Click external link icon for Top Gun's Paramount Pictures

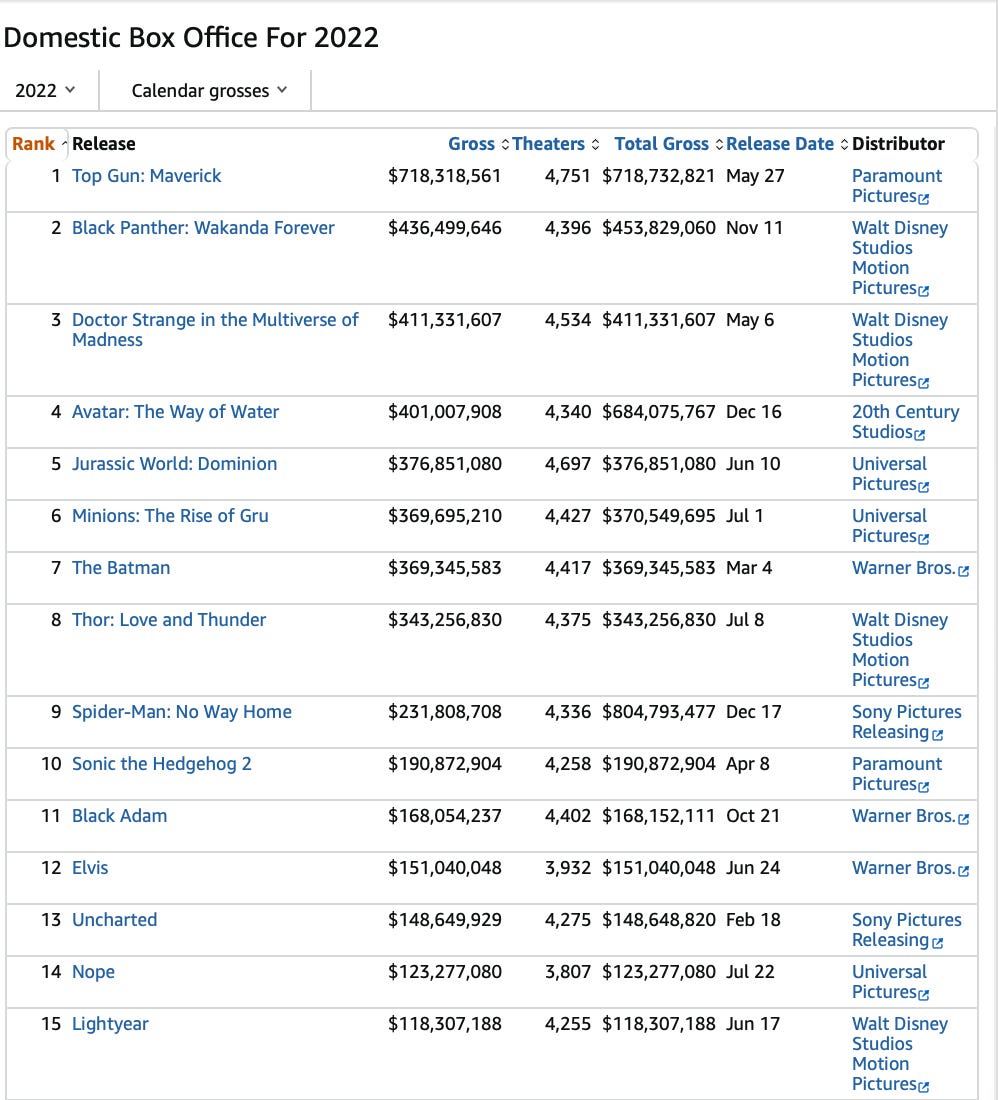924,199
